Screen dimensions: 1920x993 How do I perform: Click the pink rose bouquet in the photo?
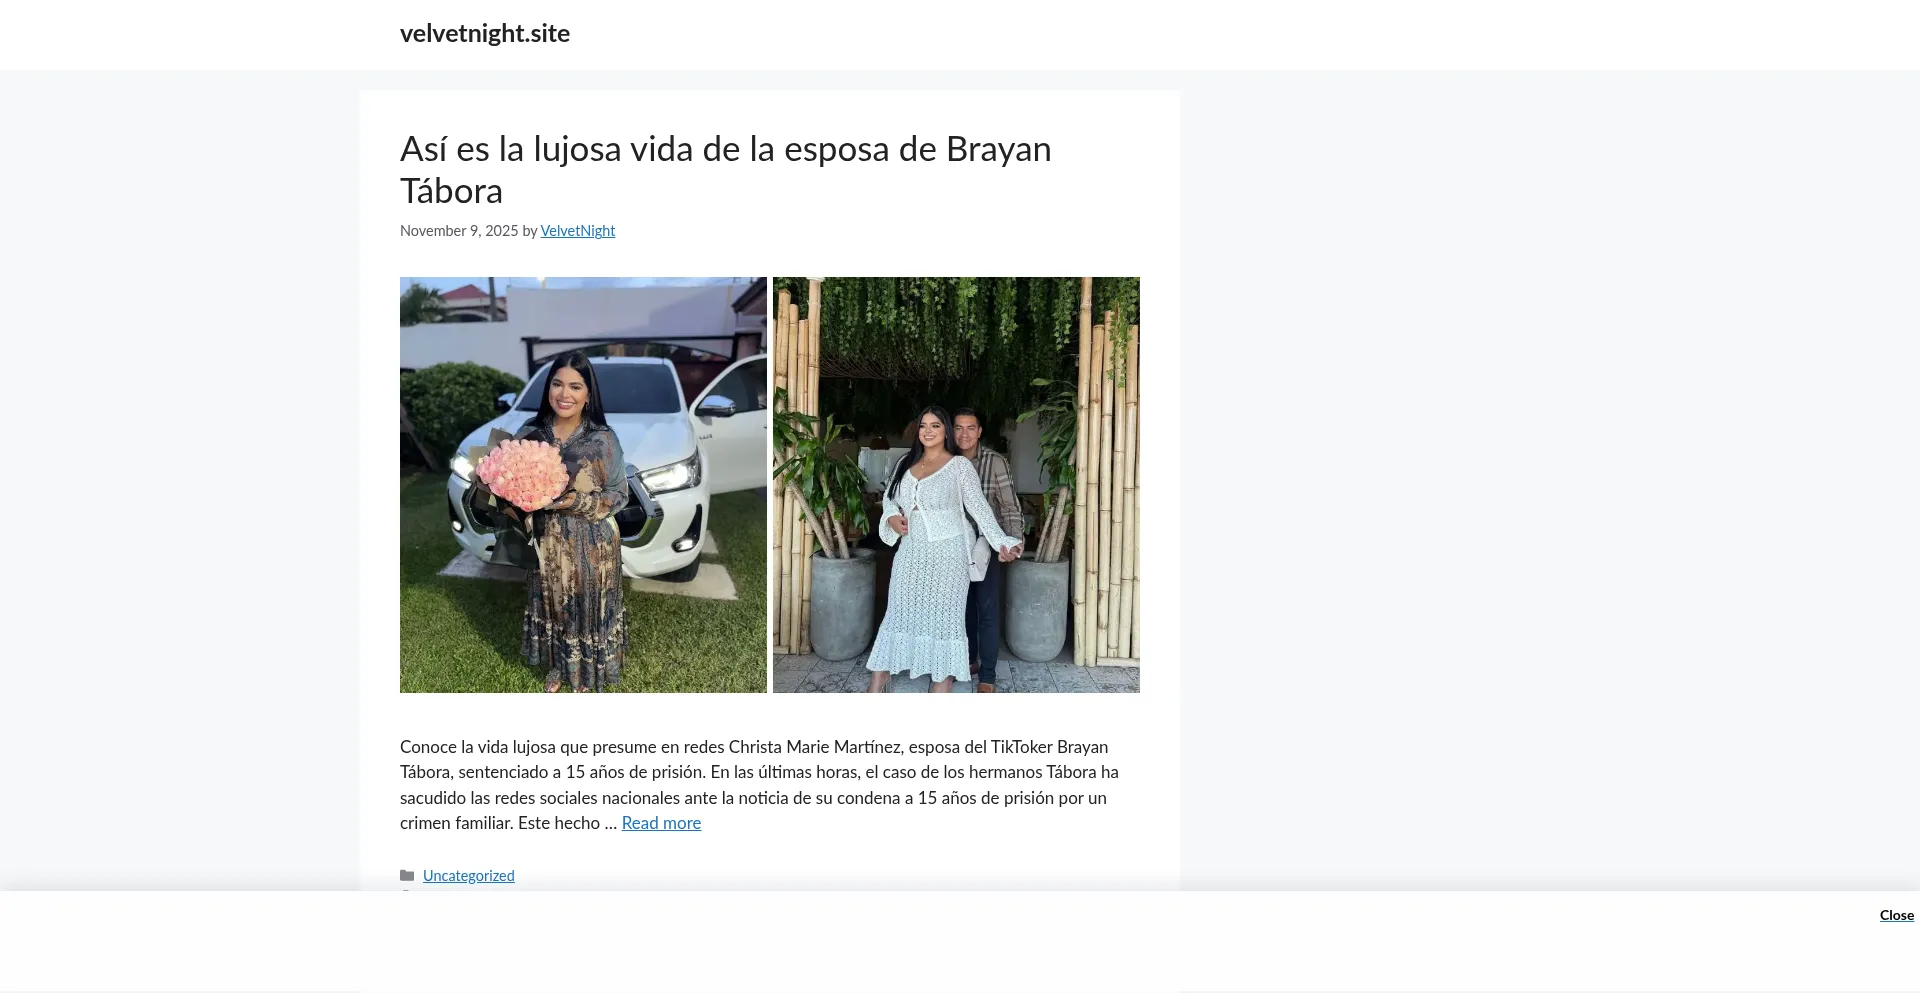pyautogui.click(x=521, y=473)
